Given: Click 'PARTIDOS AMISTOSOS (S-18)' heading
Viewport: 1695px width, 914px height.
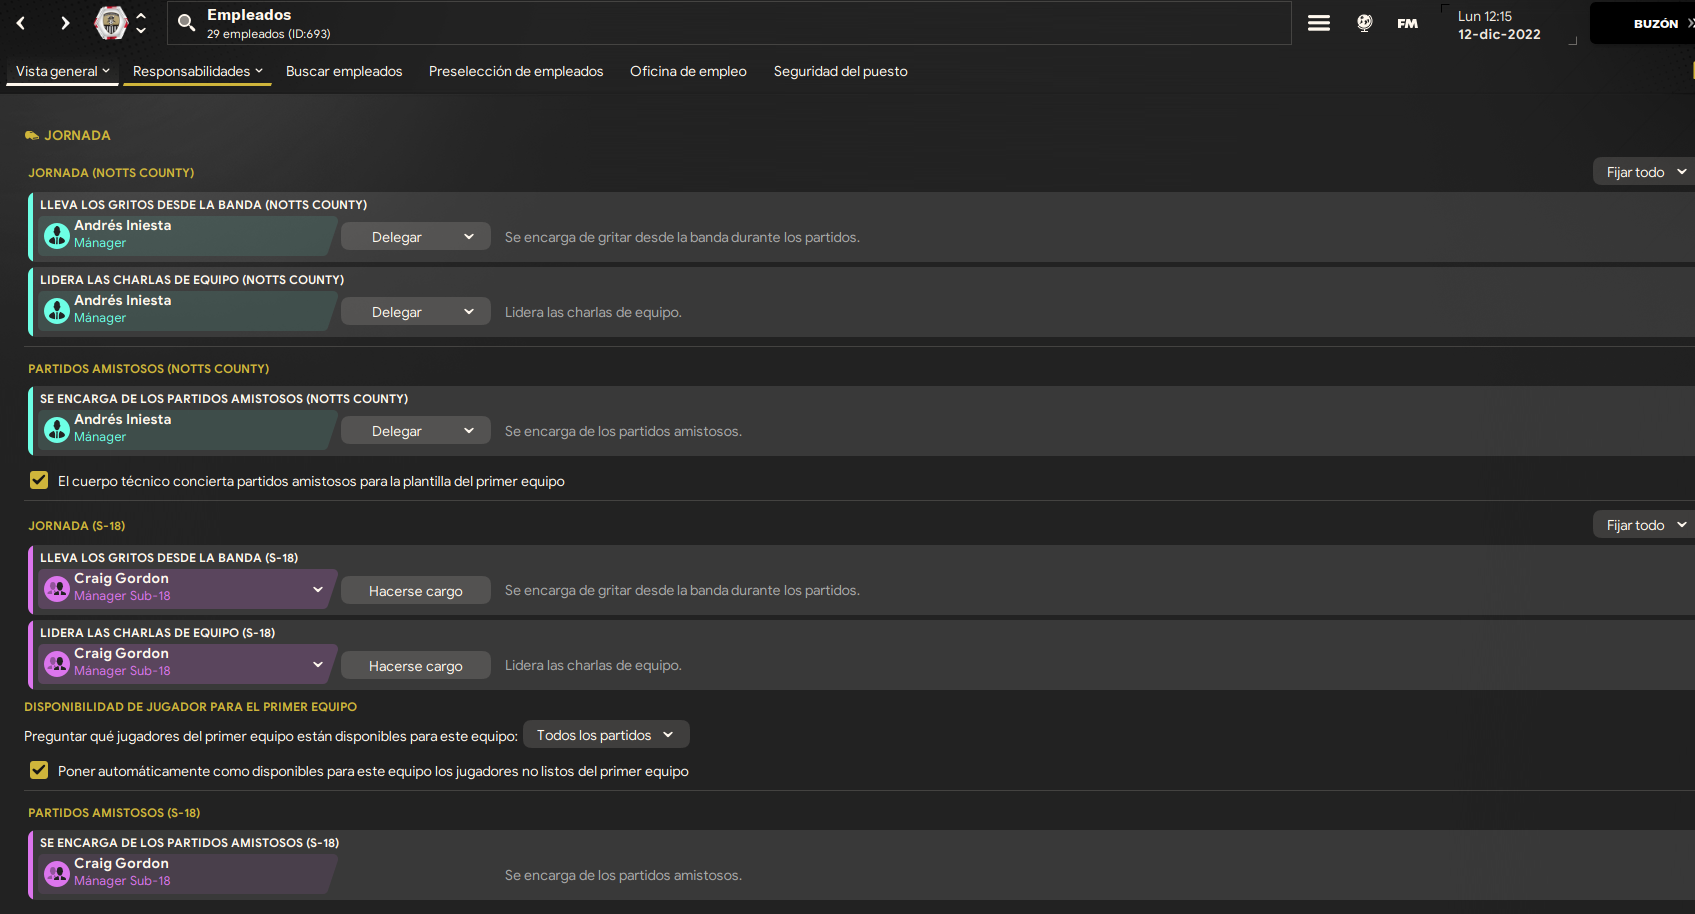Looking at the screenshot, I should click(114, 813).
